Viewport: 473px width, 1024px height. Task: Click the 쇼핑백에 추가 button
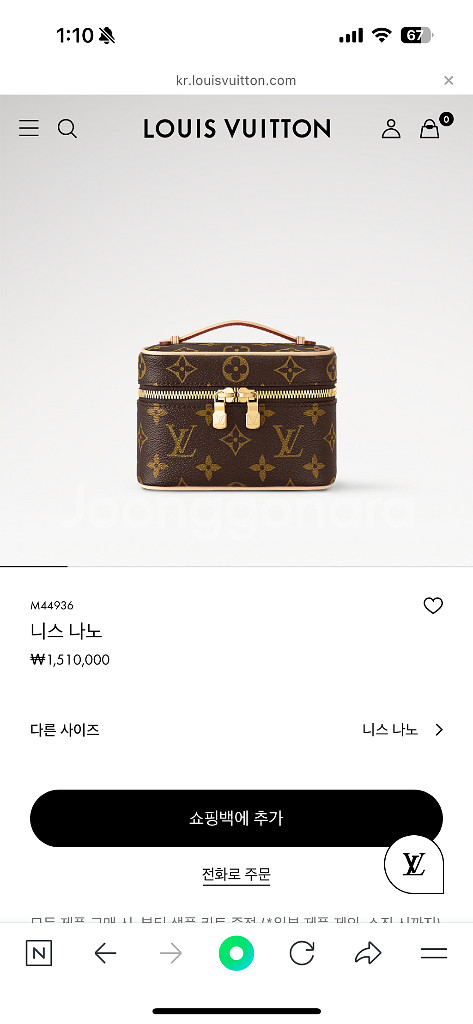pos(236,818)
